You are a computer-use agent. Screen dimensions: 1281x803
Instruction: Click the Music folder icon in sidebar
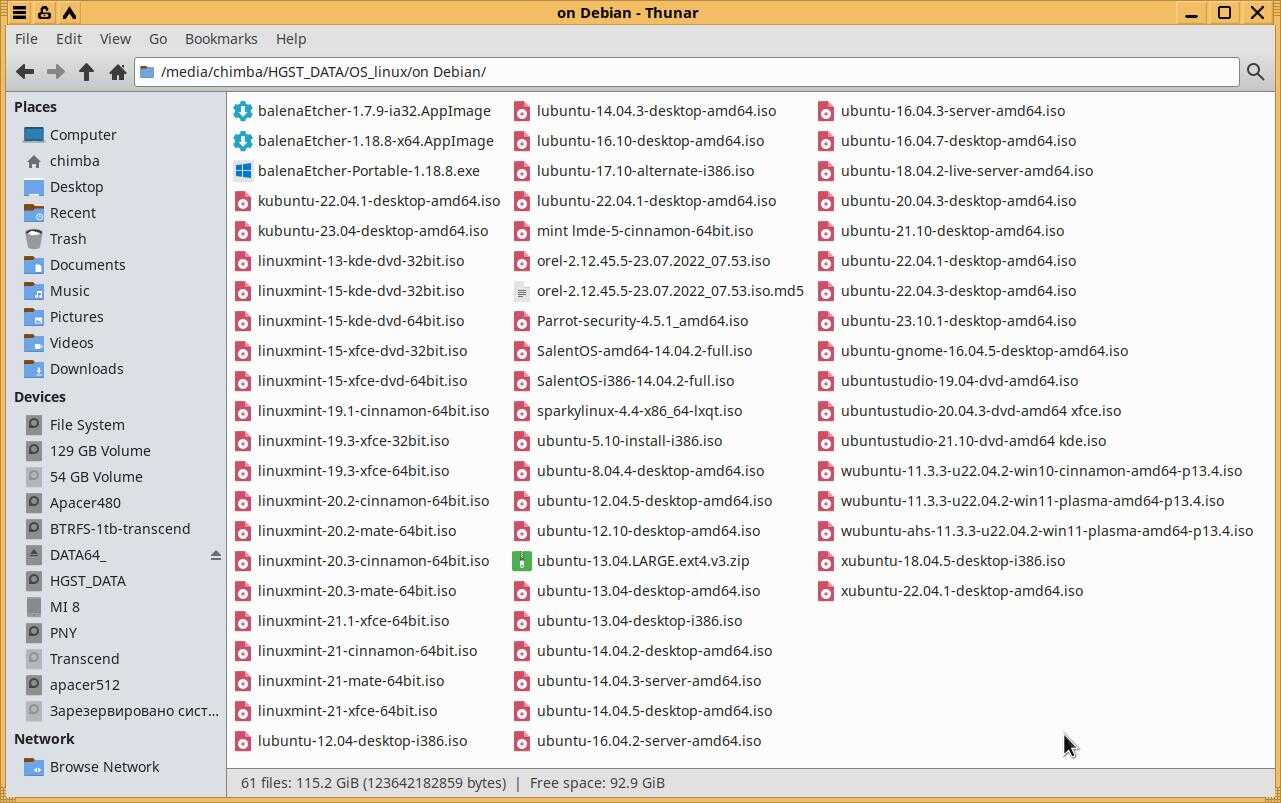click(x=34, y=291)
